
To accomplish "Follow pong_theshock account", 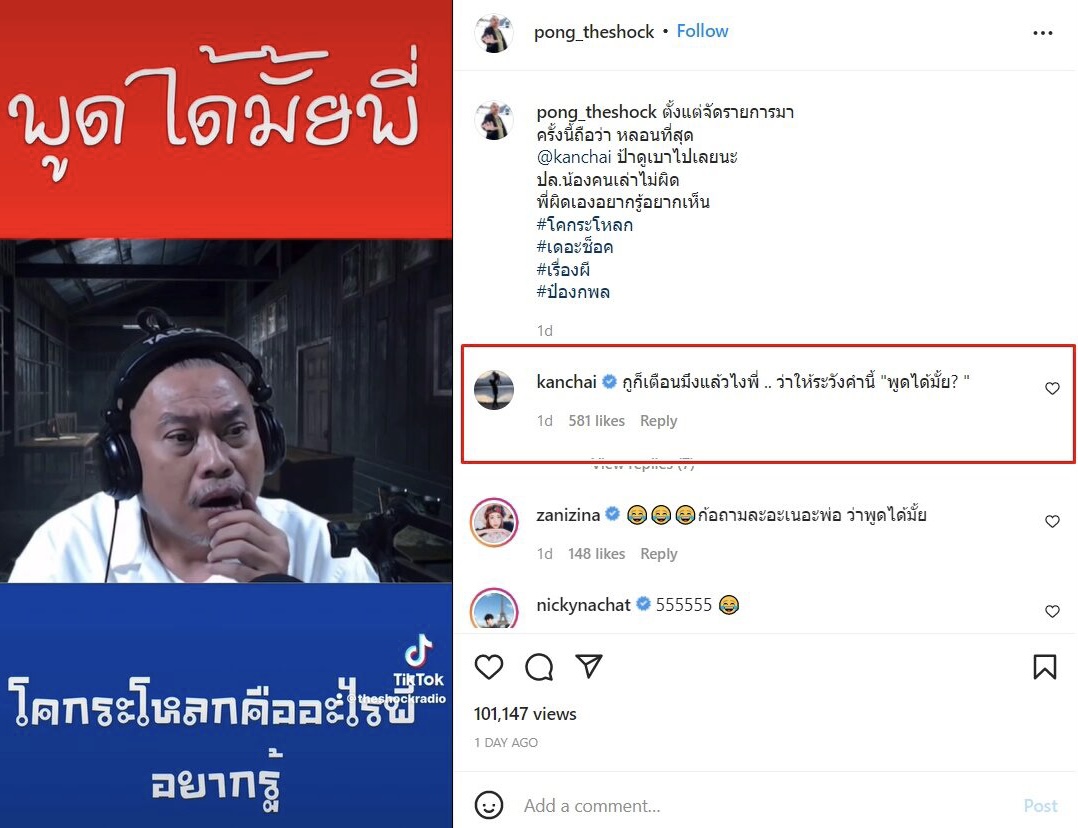I will [x=702, y=31].
